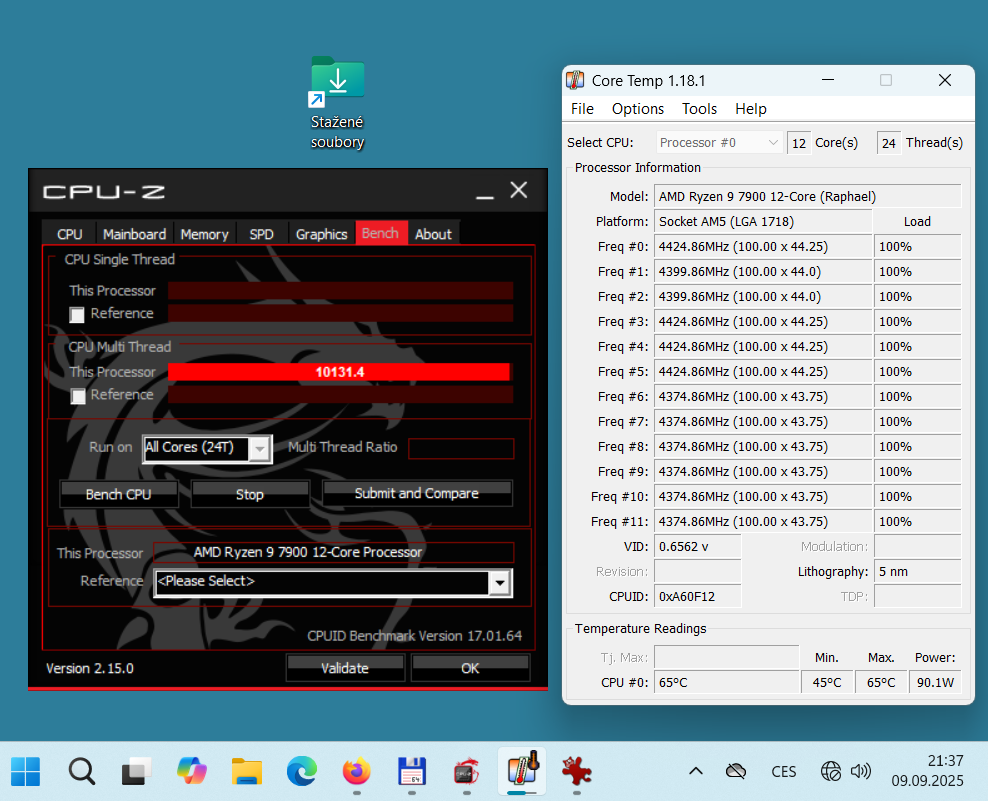Enable Reference checkbox under CPU Multi Thread
Image resolution: width=988 pixels, height=801 pixels.
[78, 396]
